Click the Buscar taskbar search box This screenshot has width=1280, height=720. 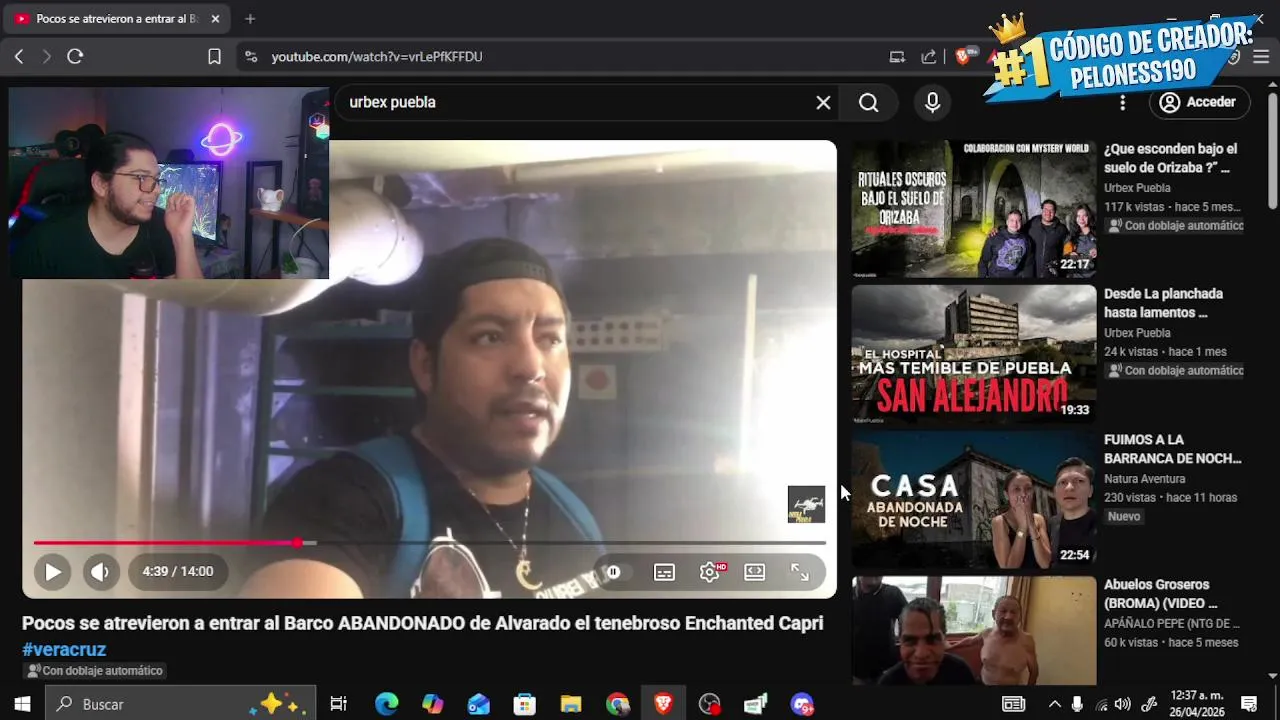pos(181,704)
